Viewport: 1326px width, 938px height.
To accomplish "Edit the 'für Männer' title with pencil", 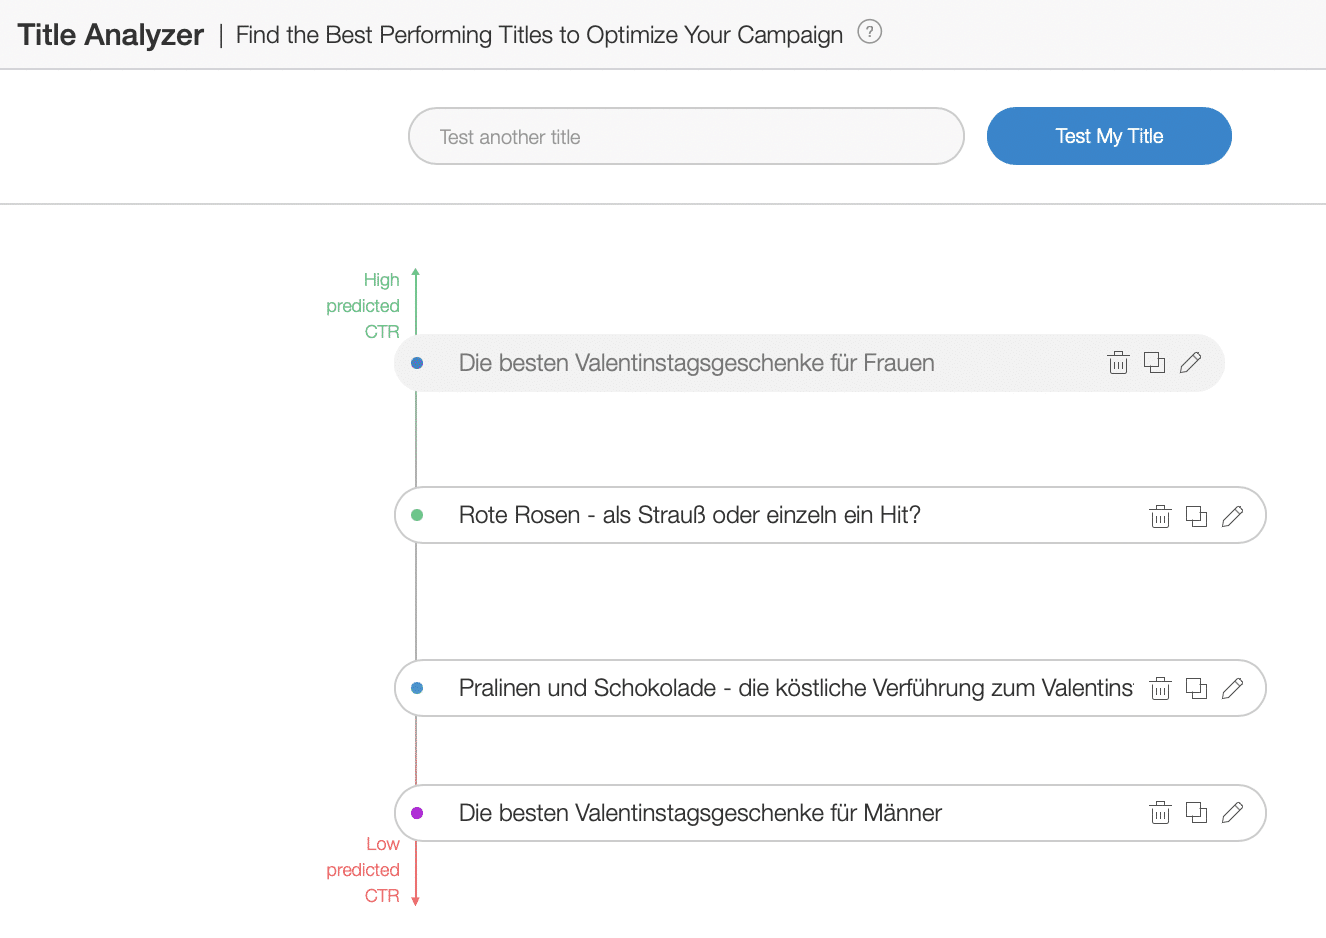I will coord(1232,813).
